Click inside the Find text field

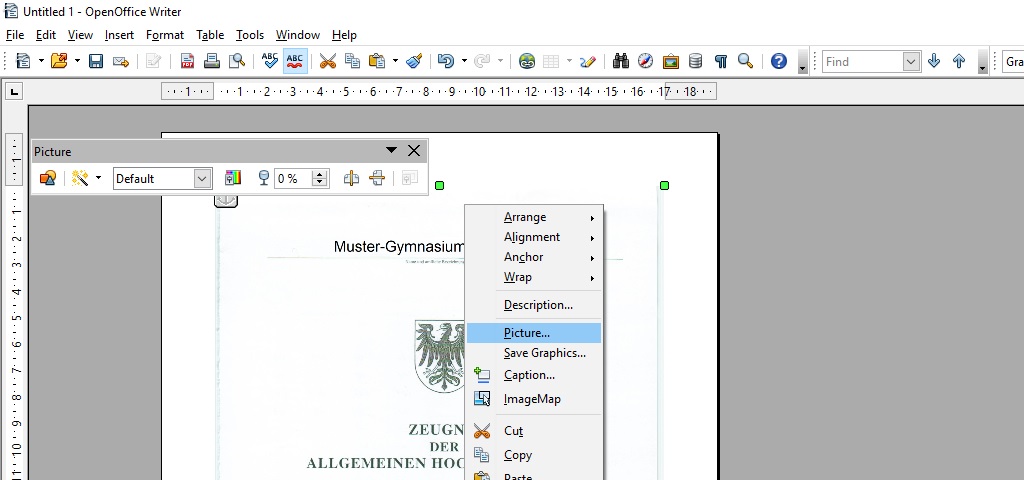pos(862,61)
